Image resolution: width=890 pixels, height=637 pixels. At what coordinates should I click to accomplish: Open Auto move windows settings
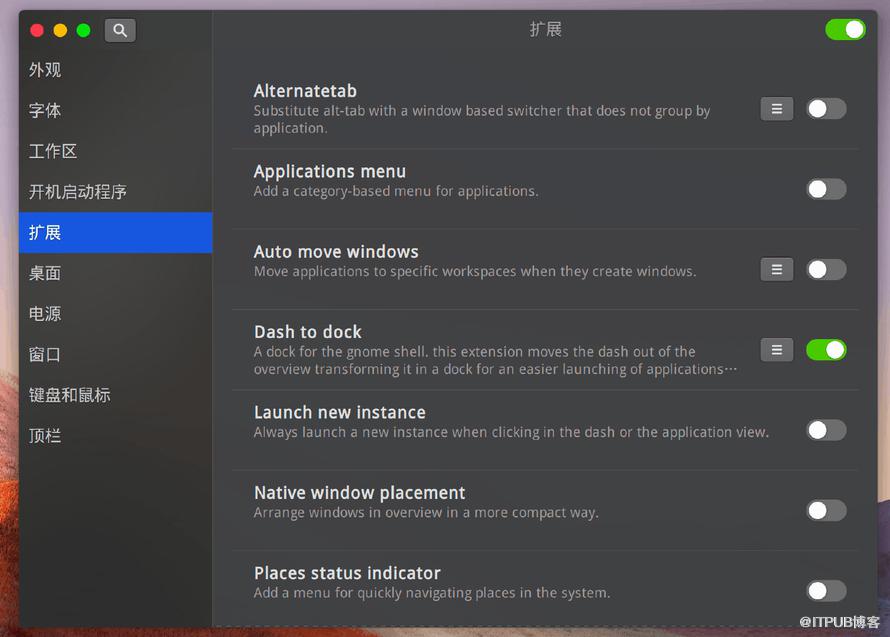[x=776, y=270]
